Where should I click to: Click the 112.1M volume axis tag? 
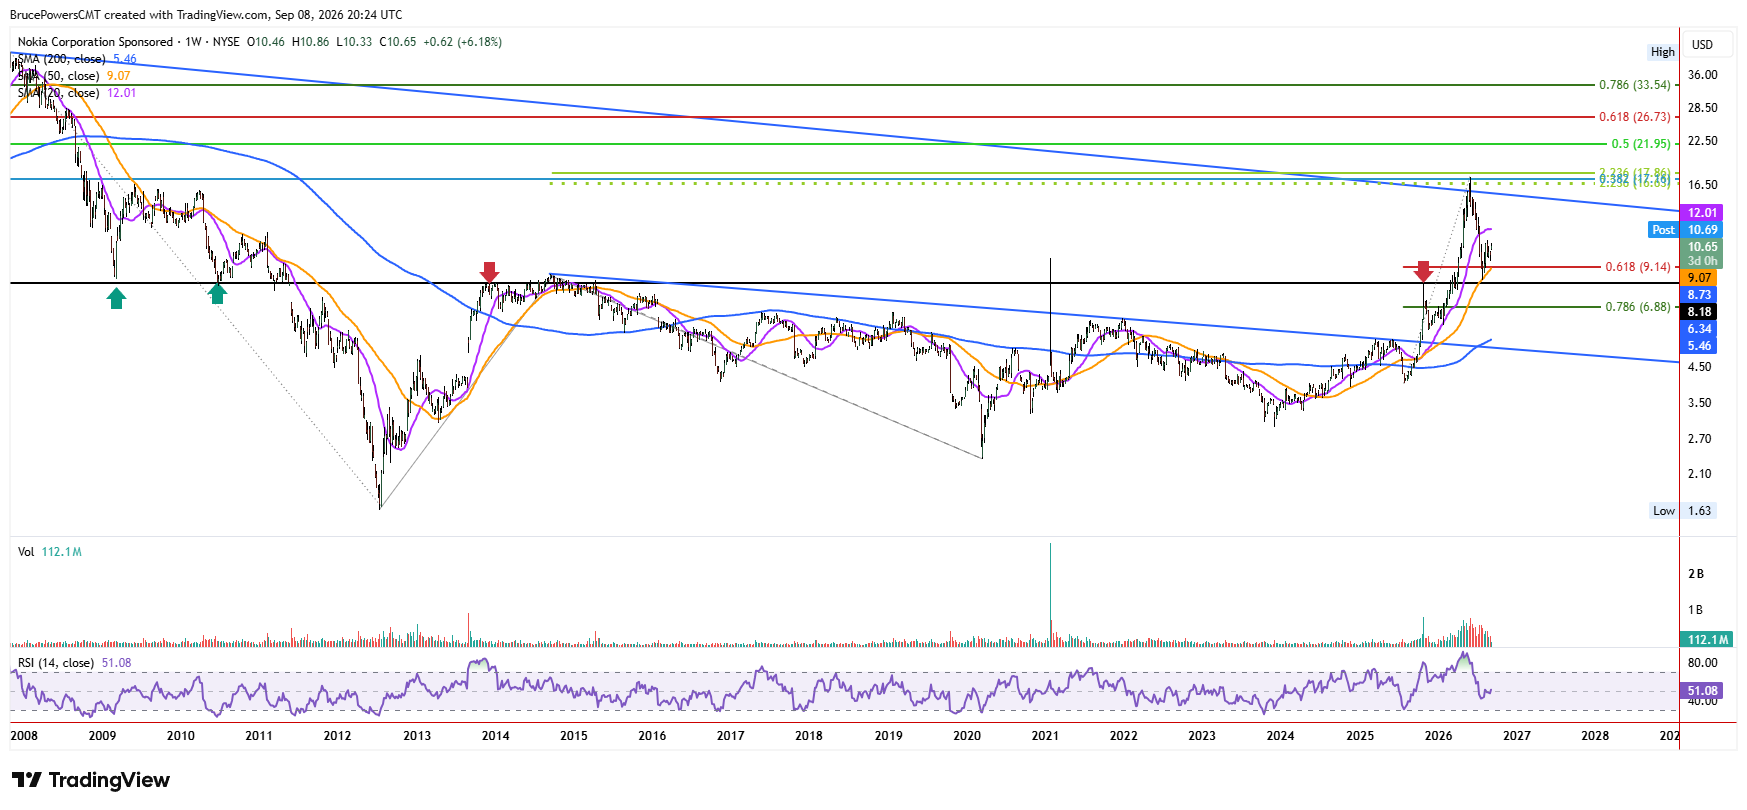point(1708,640)
